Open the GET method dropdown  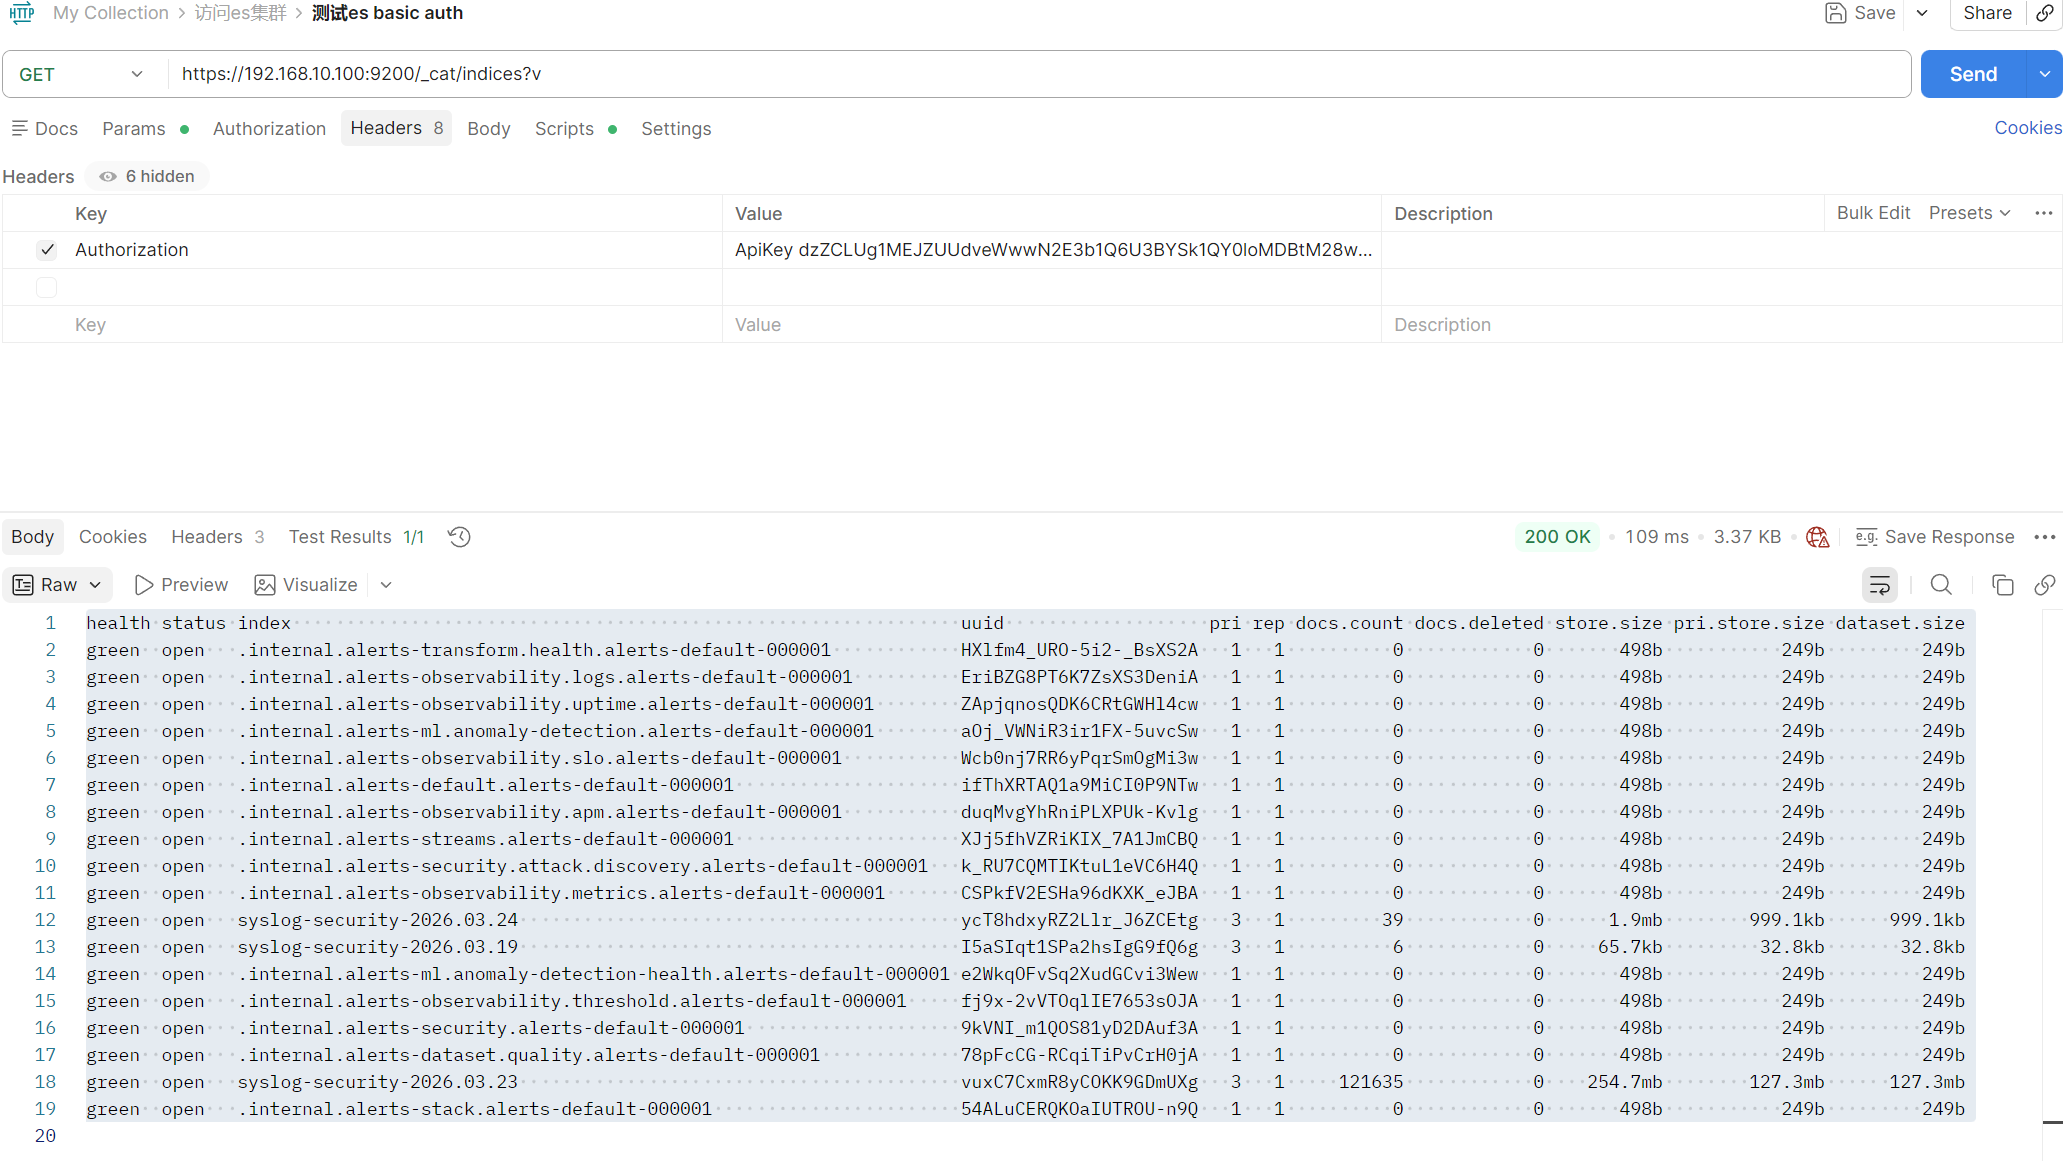[x=82, y=75]
